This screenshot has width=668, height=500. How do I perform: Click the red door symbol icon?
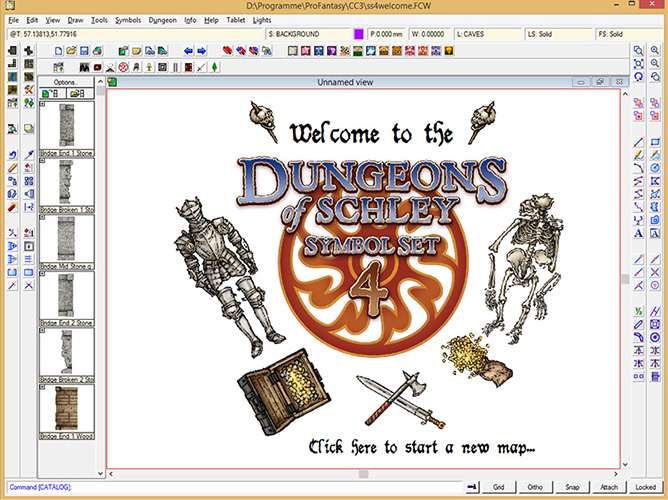188,67
